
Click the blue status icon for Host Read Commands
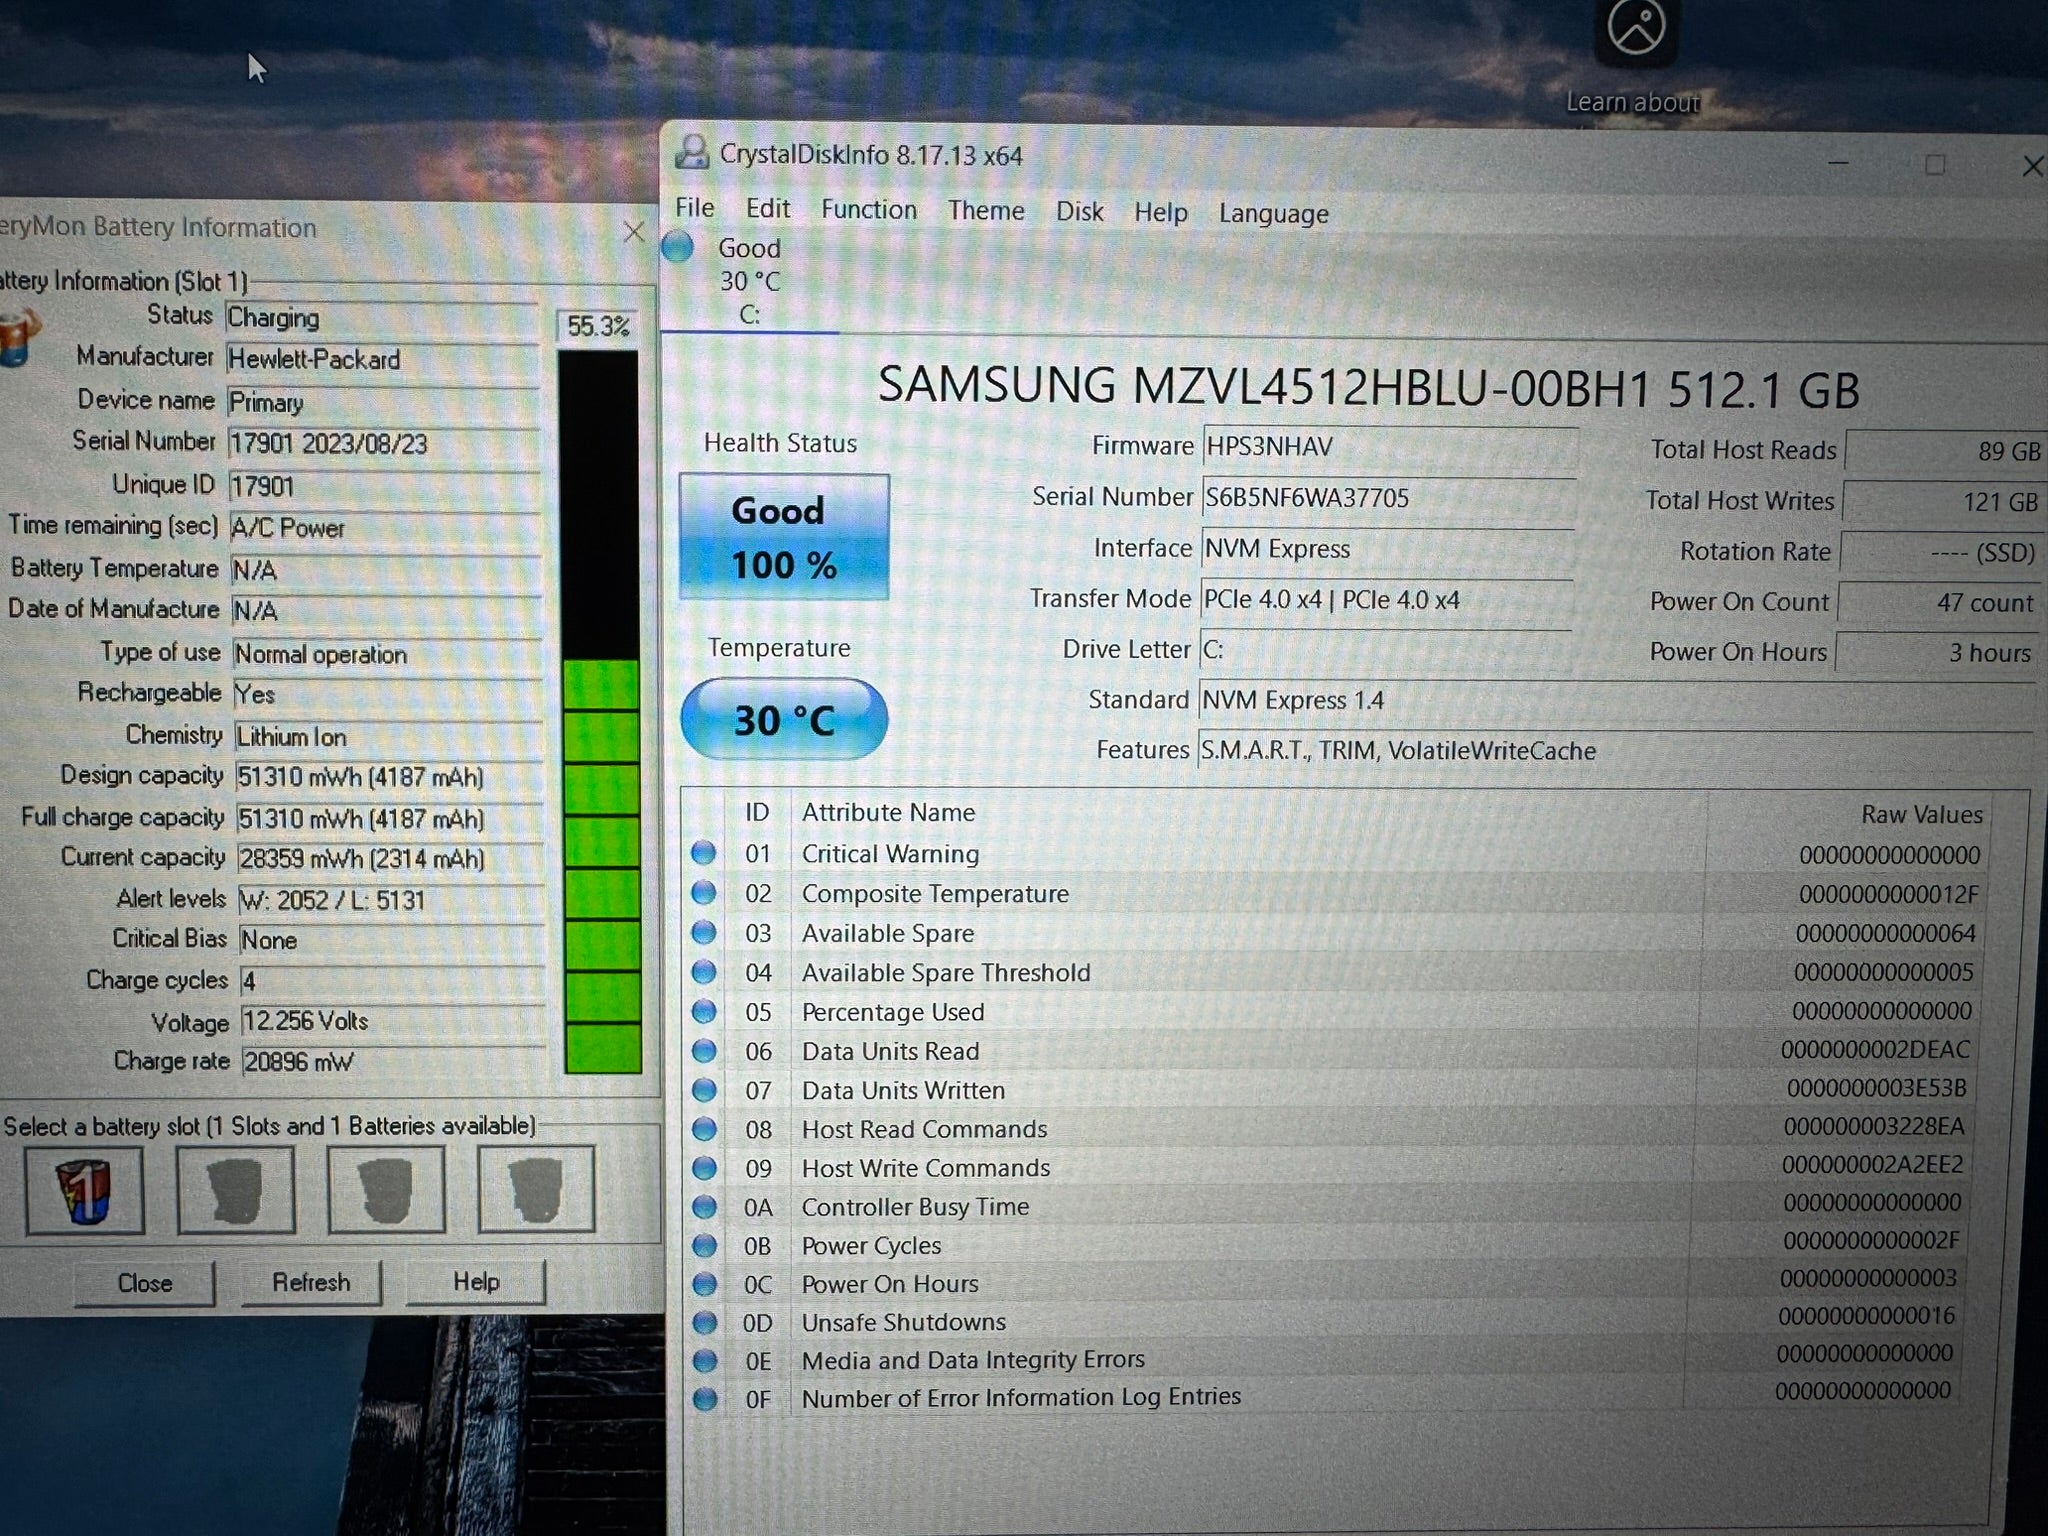[704, 1128]
